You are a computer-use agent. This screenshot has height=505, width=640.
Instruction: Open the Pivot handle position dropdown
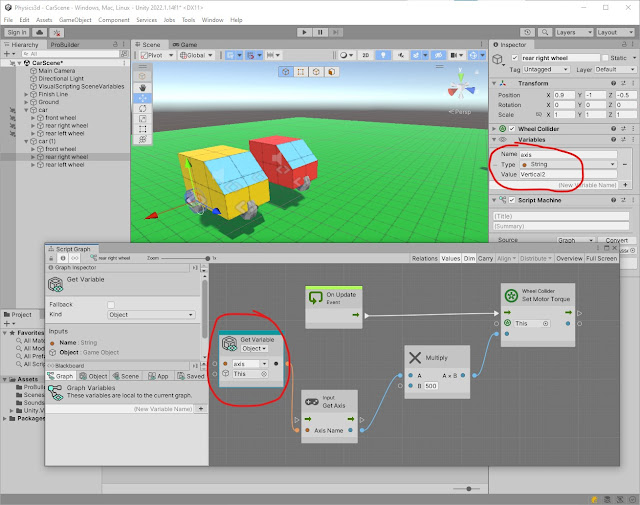157,55
